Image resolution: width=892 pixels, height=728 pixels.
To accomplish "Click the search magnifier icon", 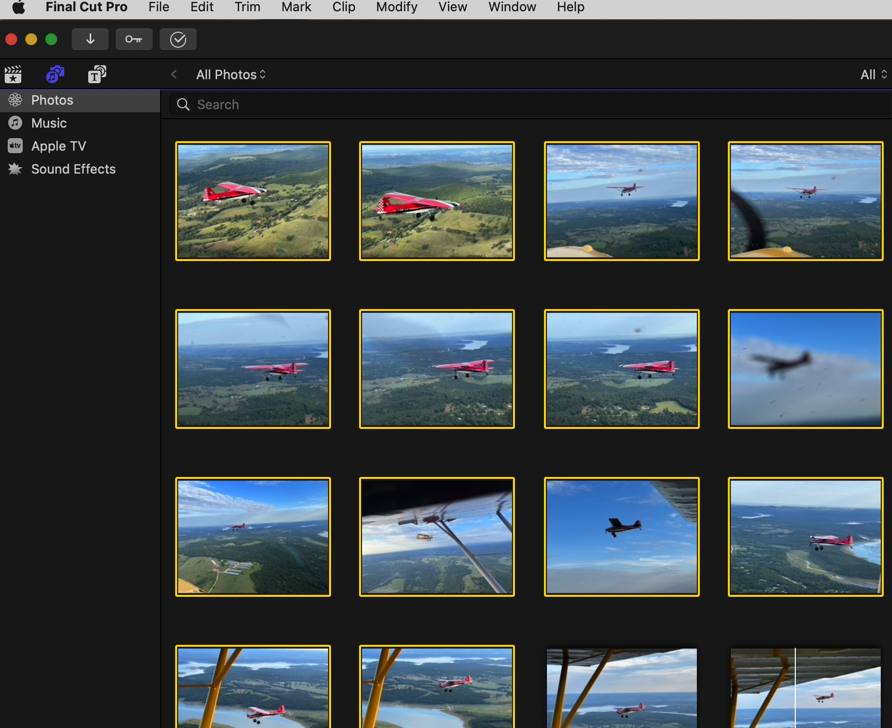I will pyautogui.click(x=183, y=105).
